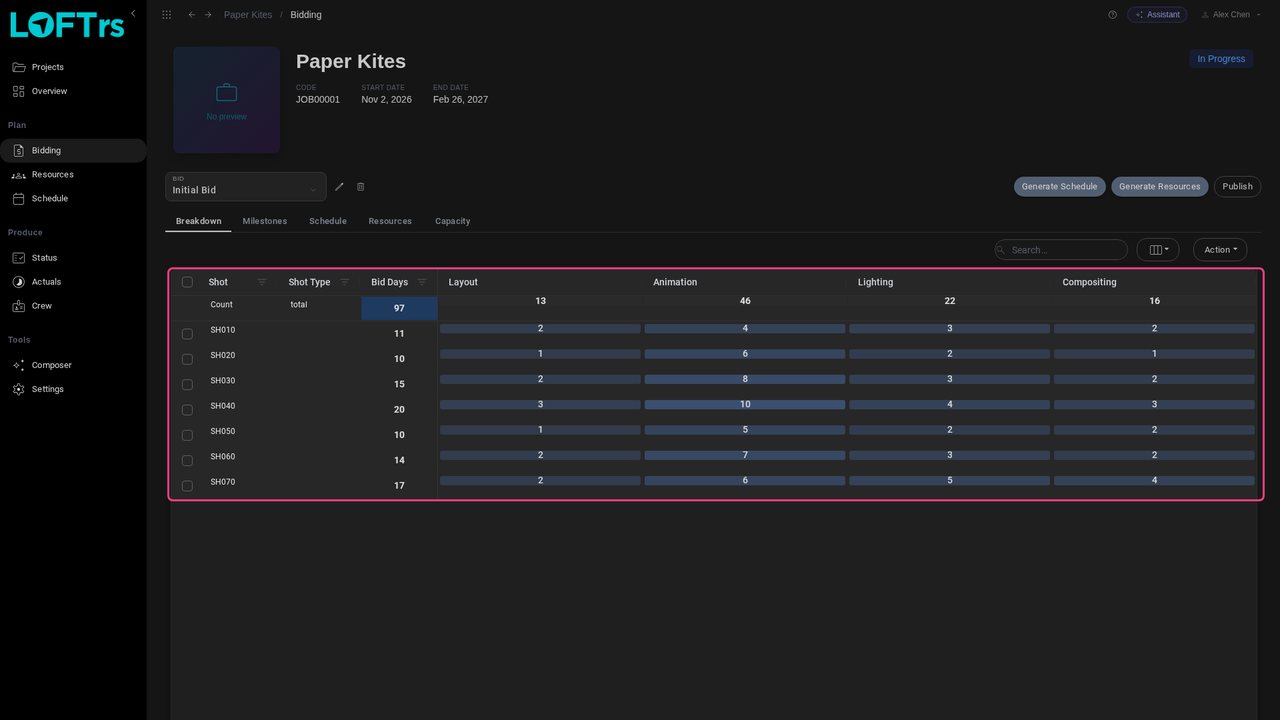Screen dimensions: 1280x720
Task: Open Status in the Produce section
Action: (73, 258)
